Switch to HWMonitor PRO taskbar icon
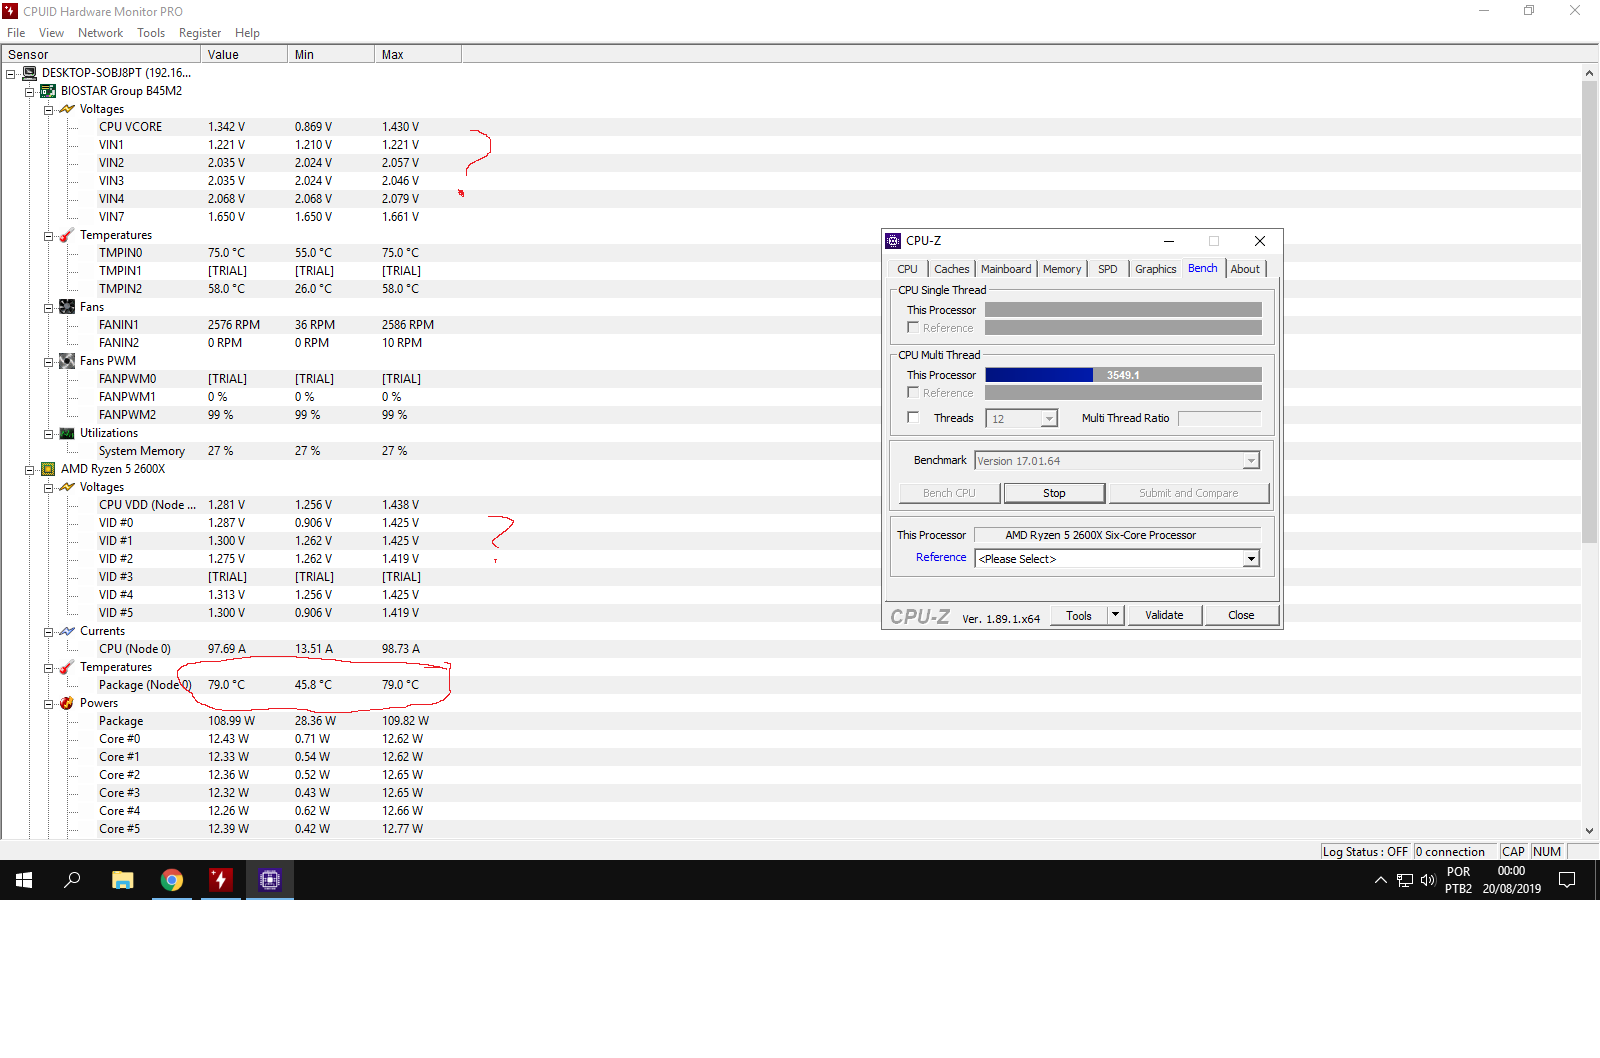Viewport: 1600px width, 1058px height. click(221, 880)
